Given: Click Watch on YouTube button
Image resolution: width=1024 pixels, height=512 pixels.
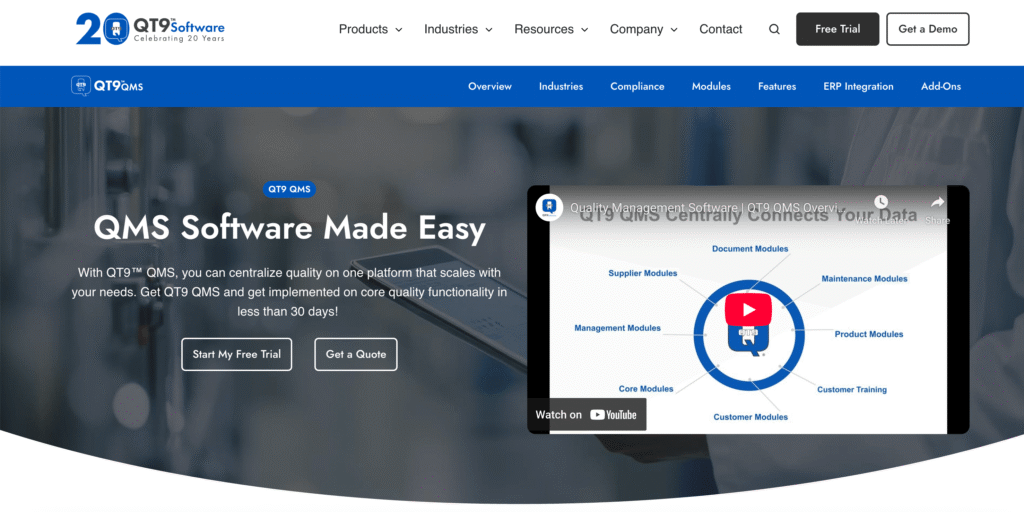Looking at the screenshot, I should (x=586, y=415).
